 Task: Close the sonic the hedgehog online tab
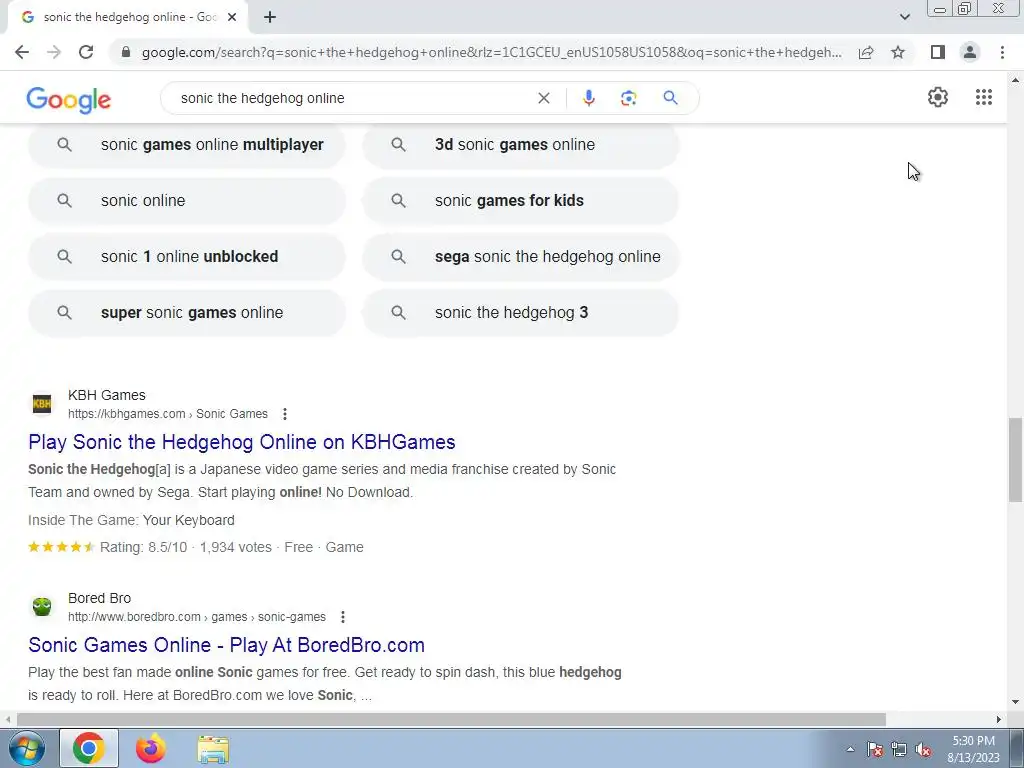[x=232, y=18]
